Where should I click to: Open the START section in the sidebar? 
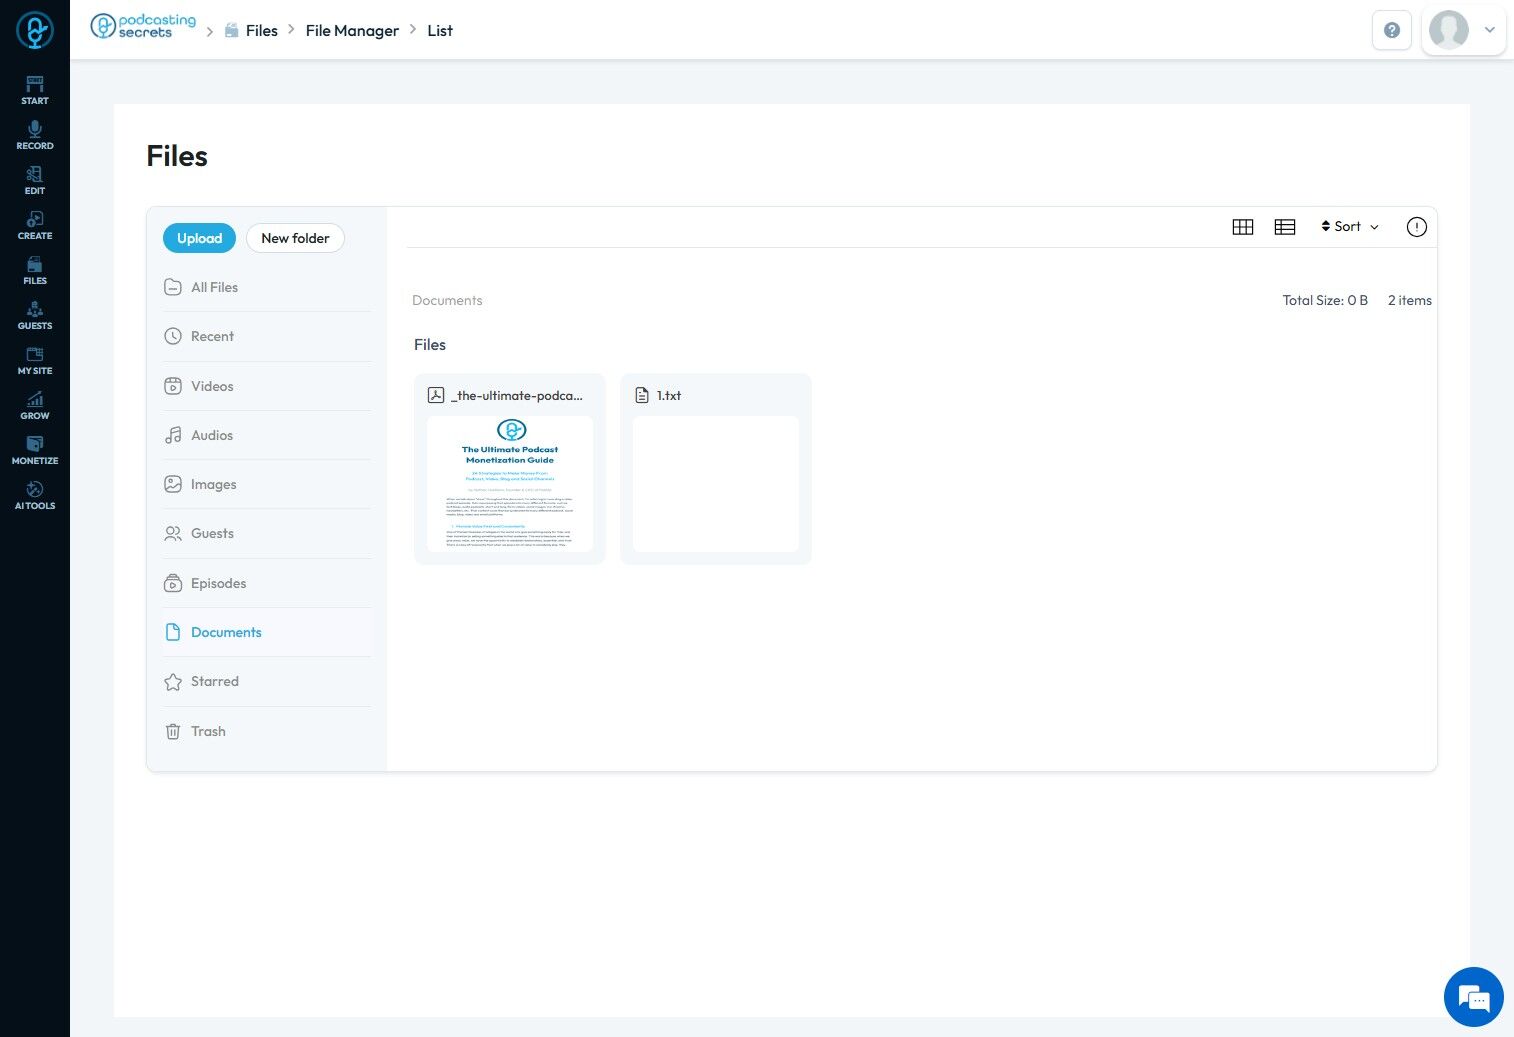pyautogui.click(x=35, y=90)
